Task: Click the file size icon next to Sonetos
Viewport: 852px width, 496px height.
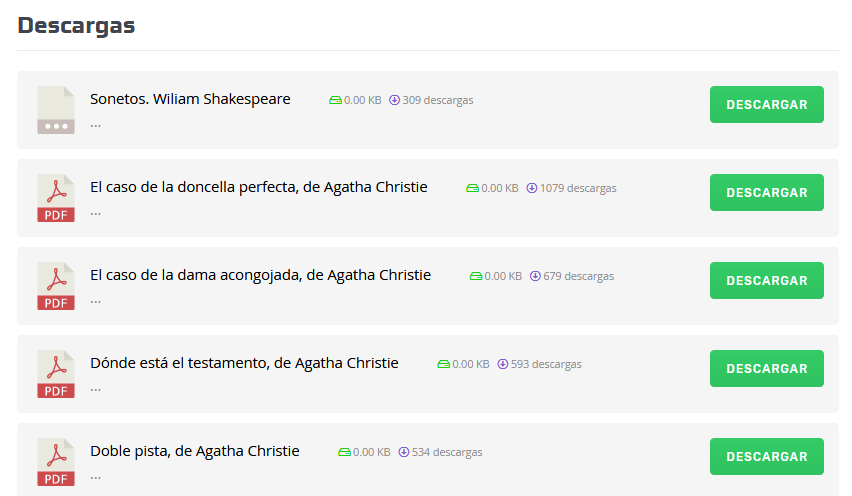Action: click(335, 100)
